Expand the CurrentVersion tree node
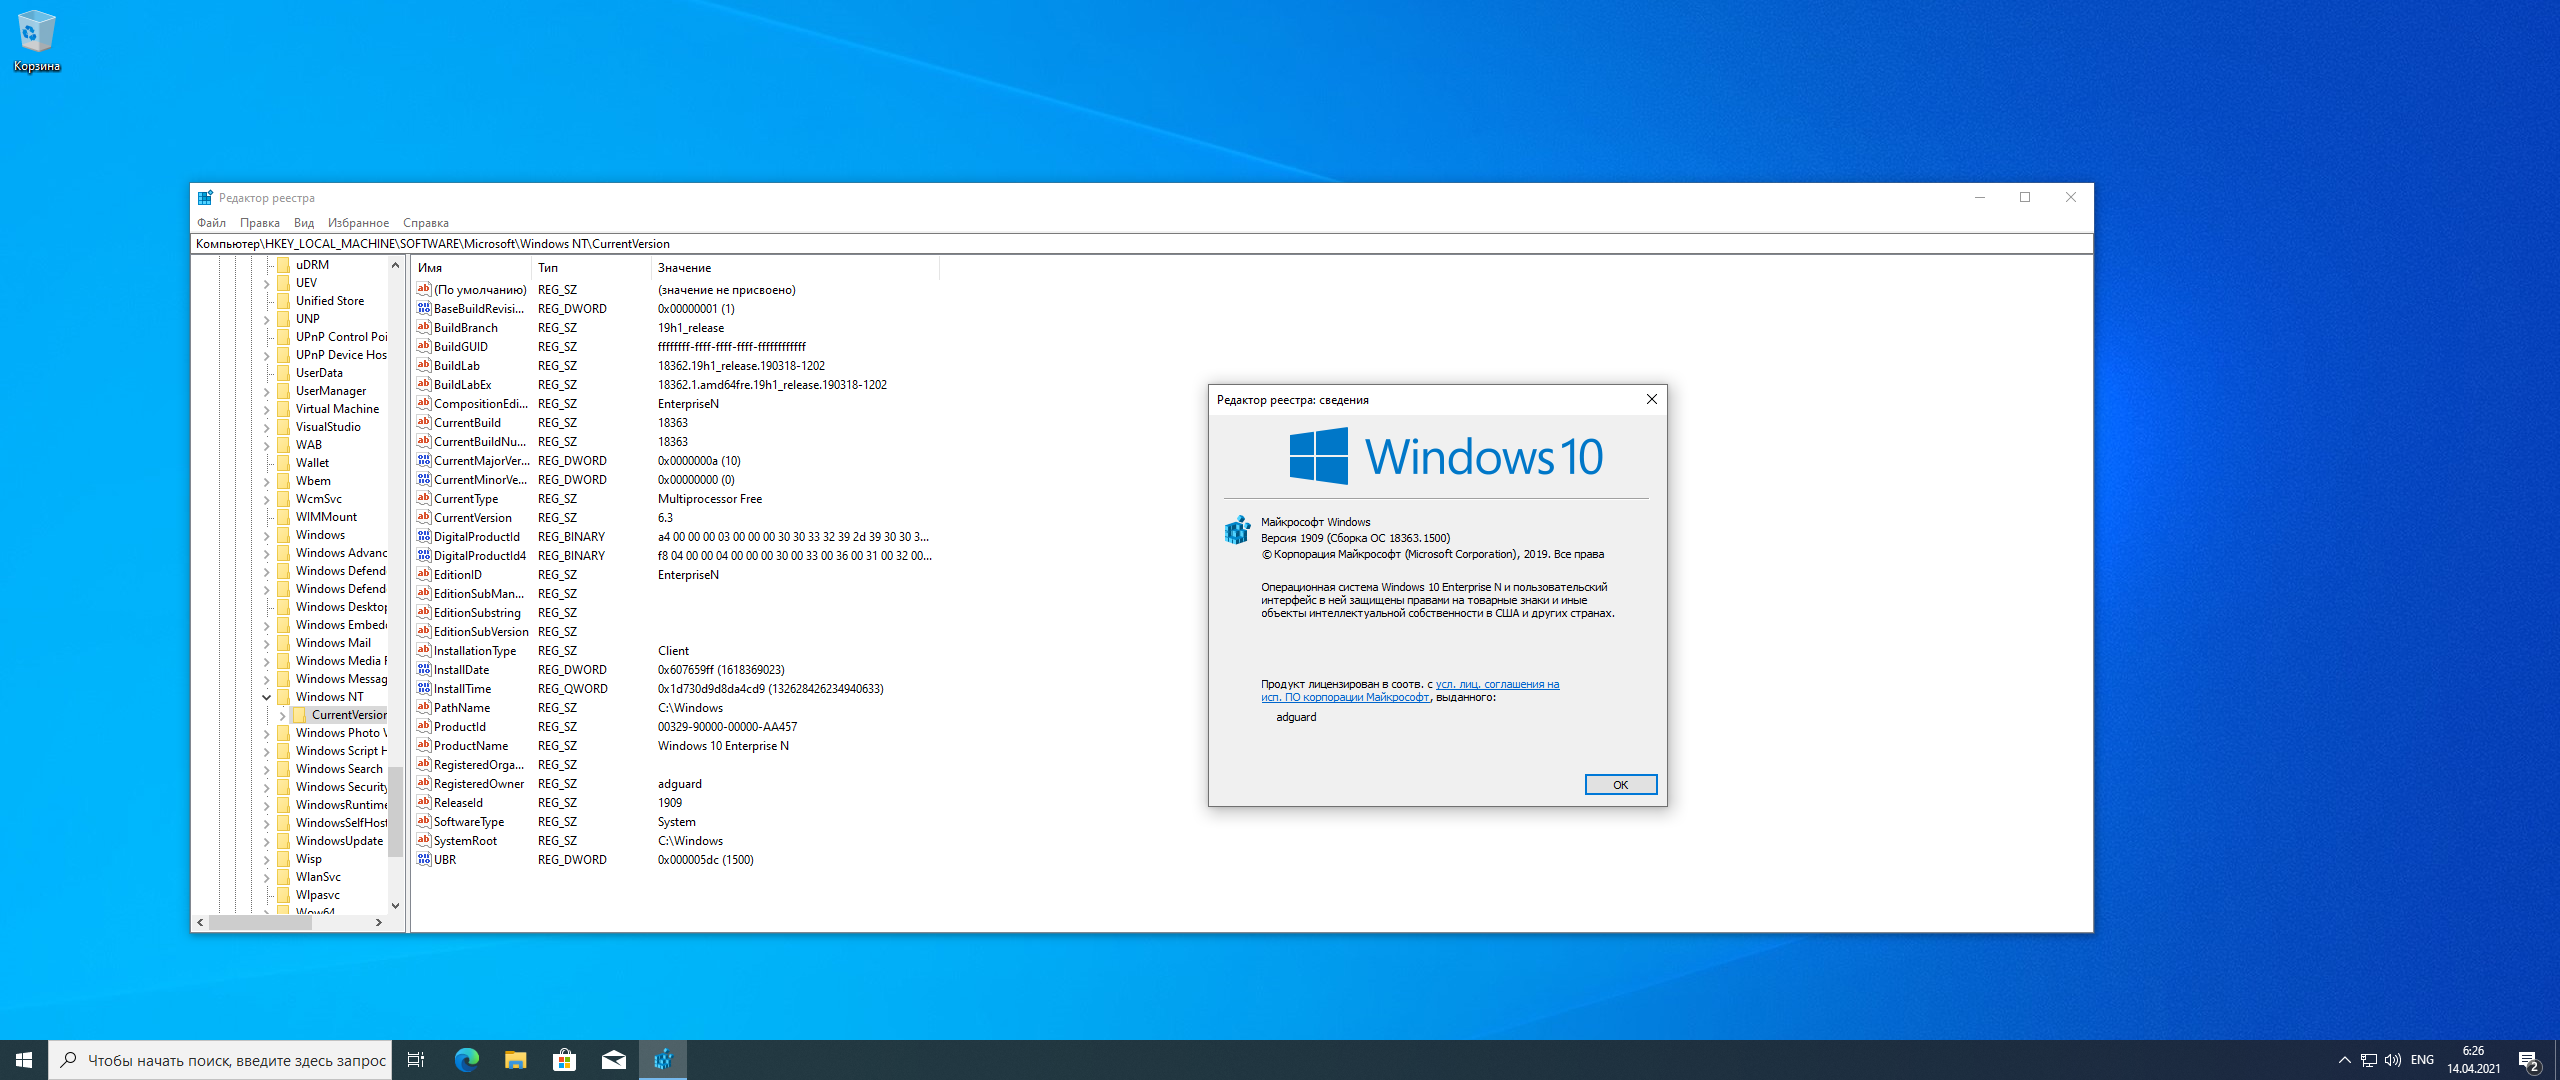The image size is (2560, 1080). (x=283, y=715)
